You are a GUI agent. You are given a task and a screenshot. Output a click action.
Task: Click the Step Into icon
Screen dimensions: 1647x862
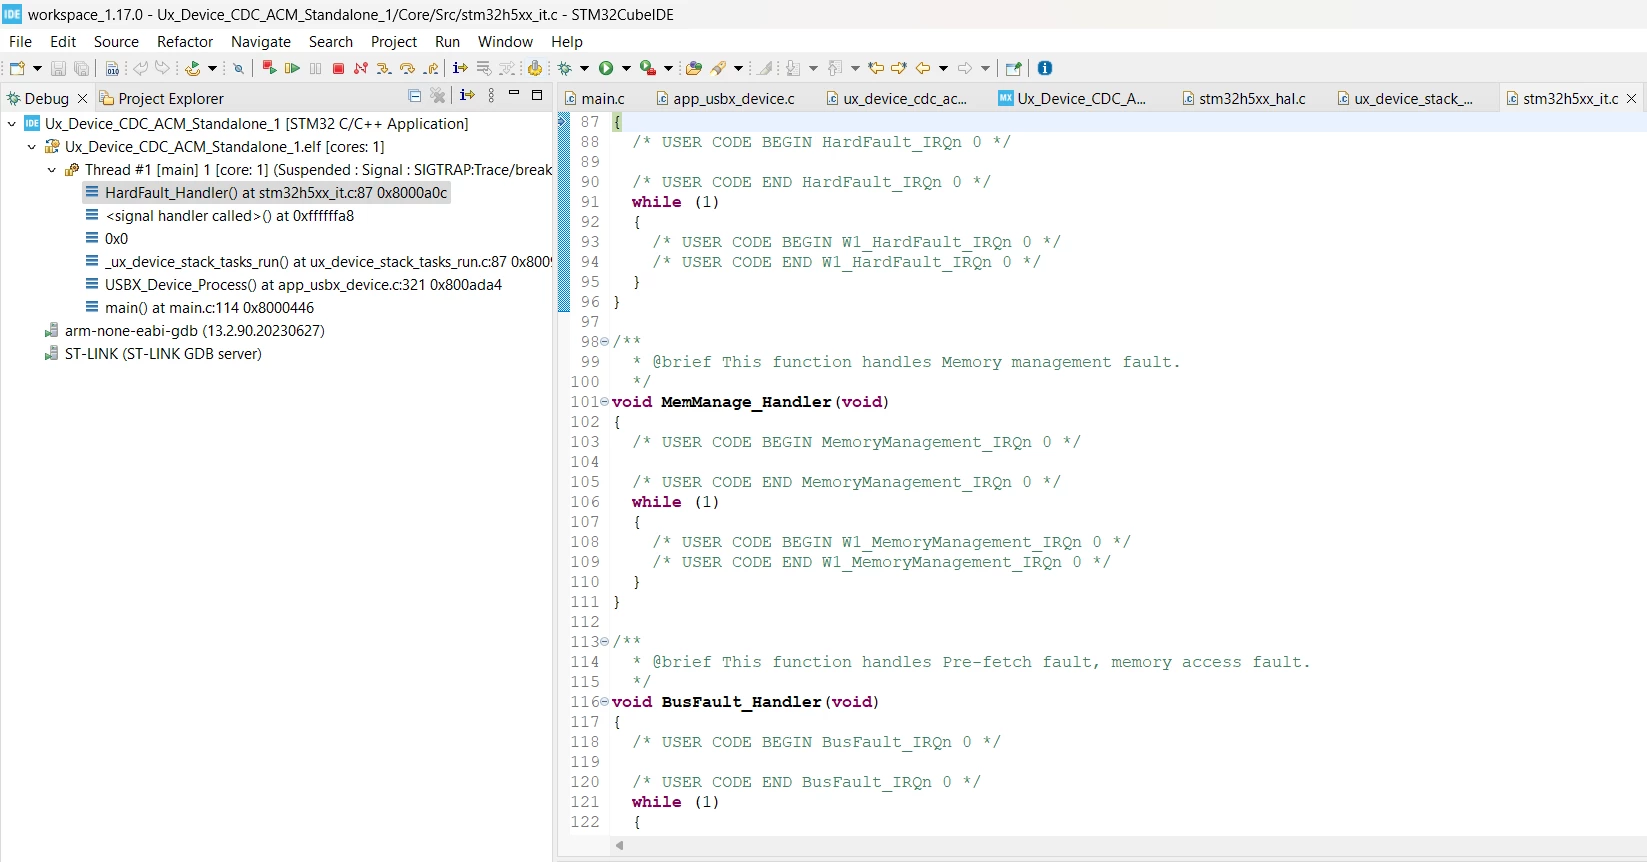pyautogui.click(x=384, y=68)
